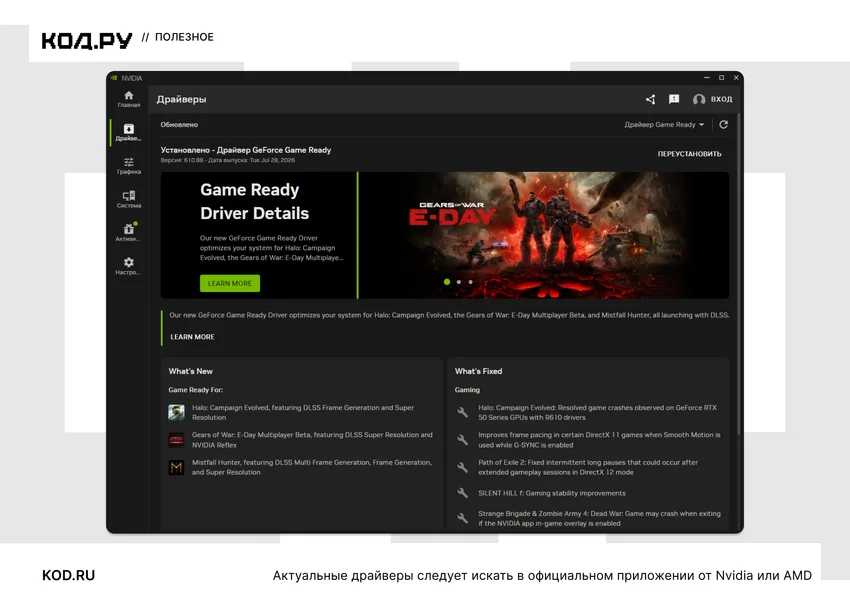Click the SILENT HILL f stability text
The height and width of the screenshot is (605, 850).
pyautogui.click(x=552, y=493)
